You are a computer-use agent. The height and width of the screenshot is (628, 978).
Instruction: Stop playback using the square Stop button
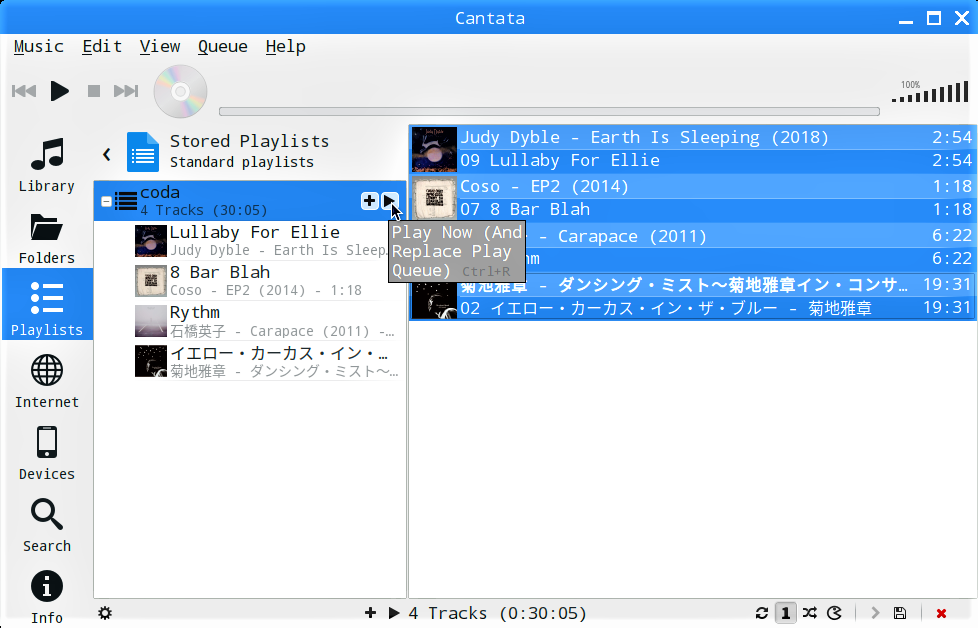94,91
